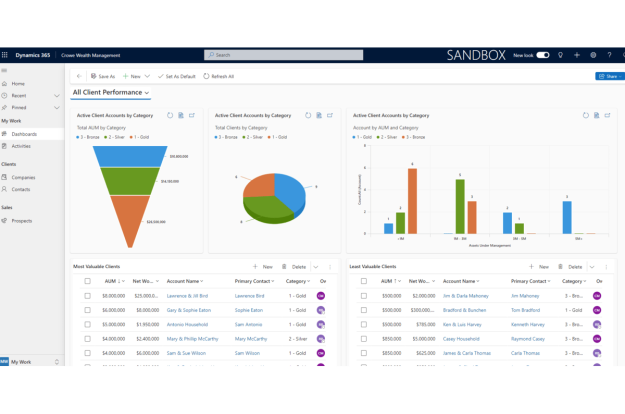Screen dimensions: 625x414
Task: Check the Lawrence & Jill Bird row
Action: coord(88,296)
